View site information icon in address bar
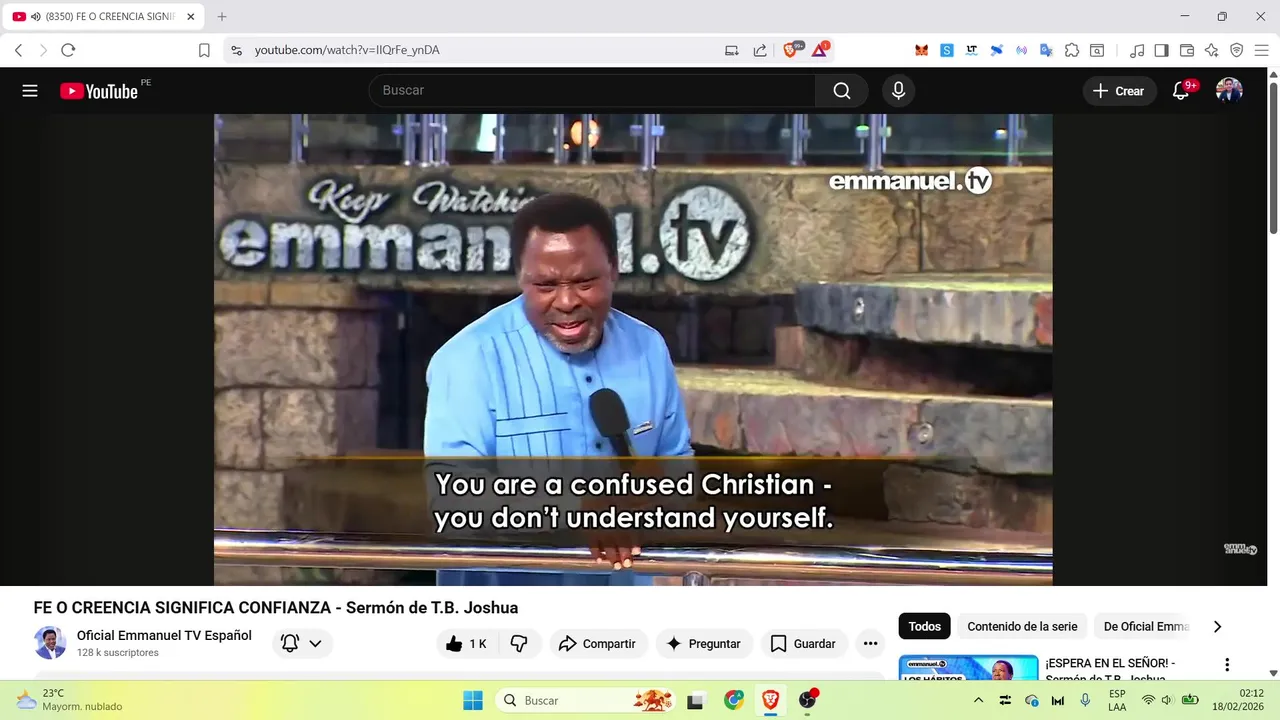 [x=236, y=50]
